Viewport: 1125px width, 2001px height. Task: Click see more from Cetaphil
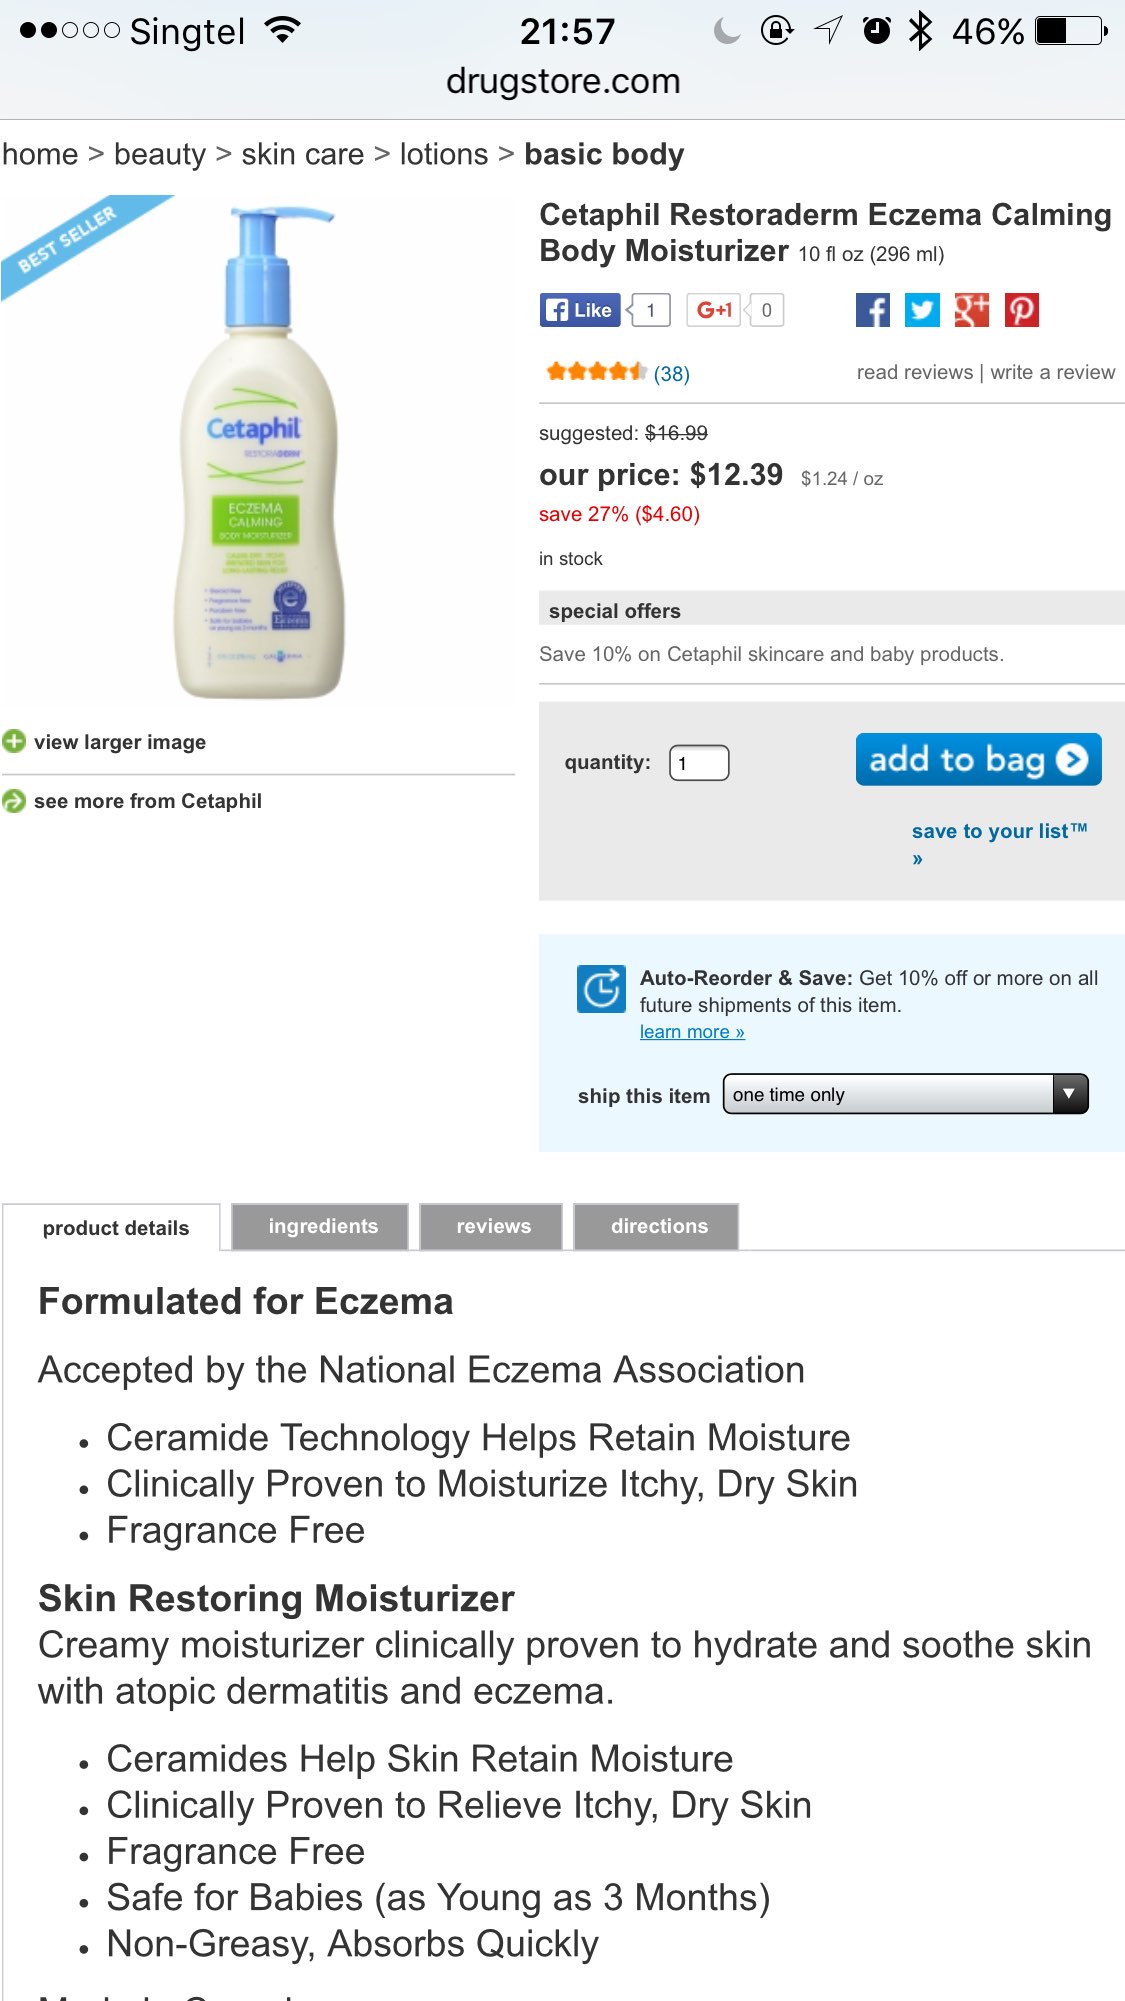pyautogui.click(x=147, y=801)
